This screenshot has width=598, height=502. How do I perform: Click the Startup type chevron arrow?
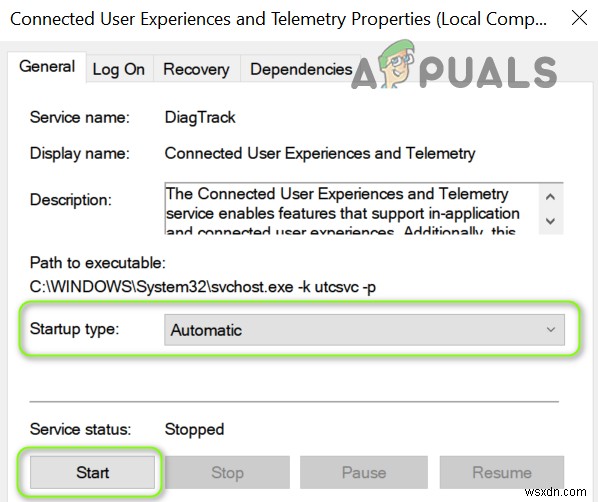point(550,330)
